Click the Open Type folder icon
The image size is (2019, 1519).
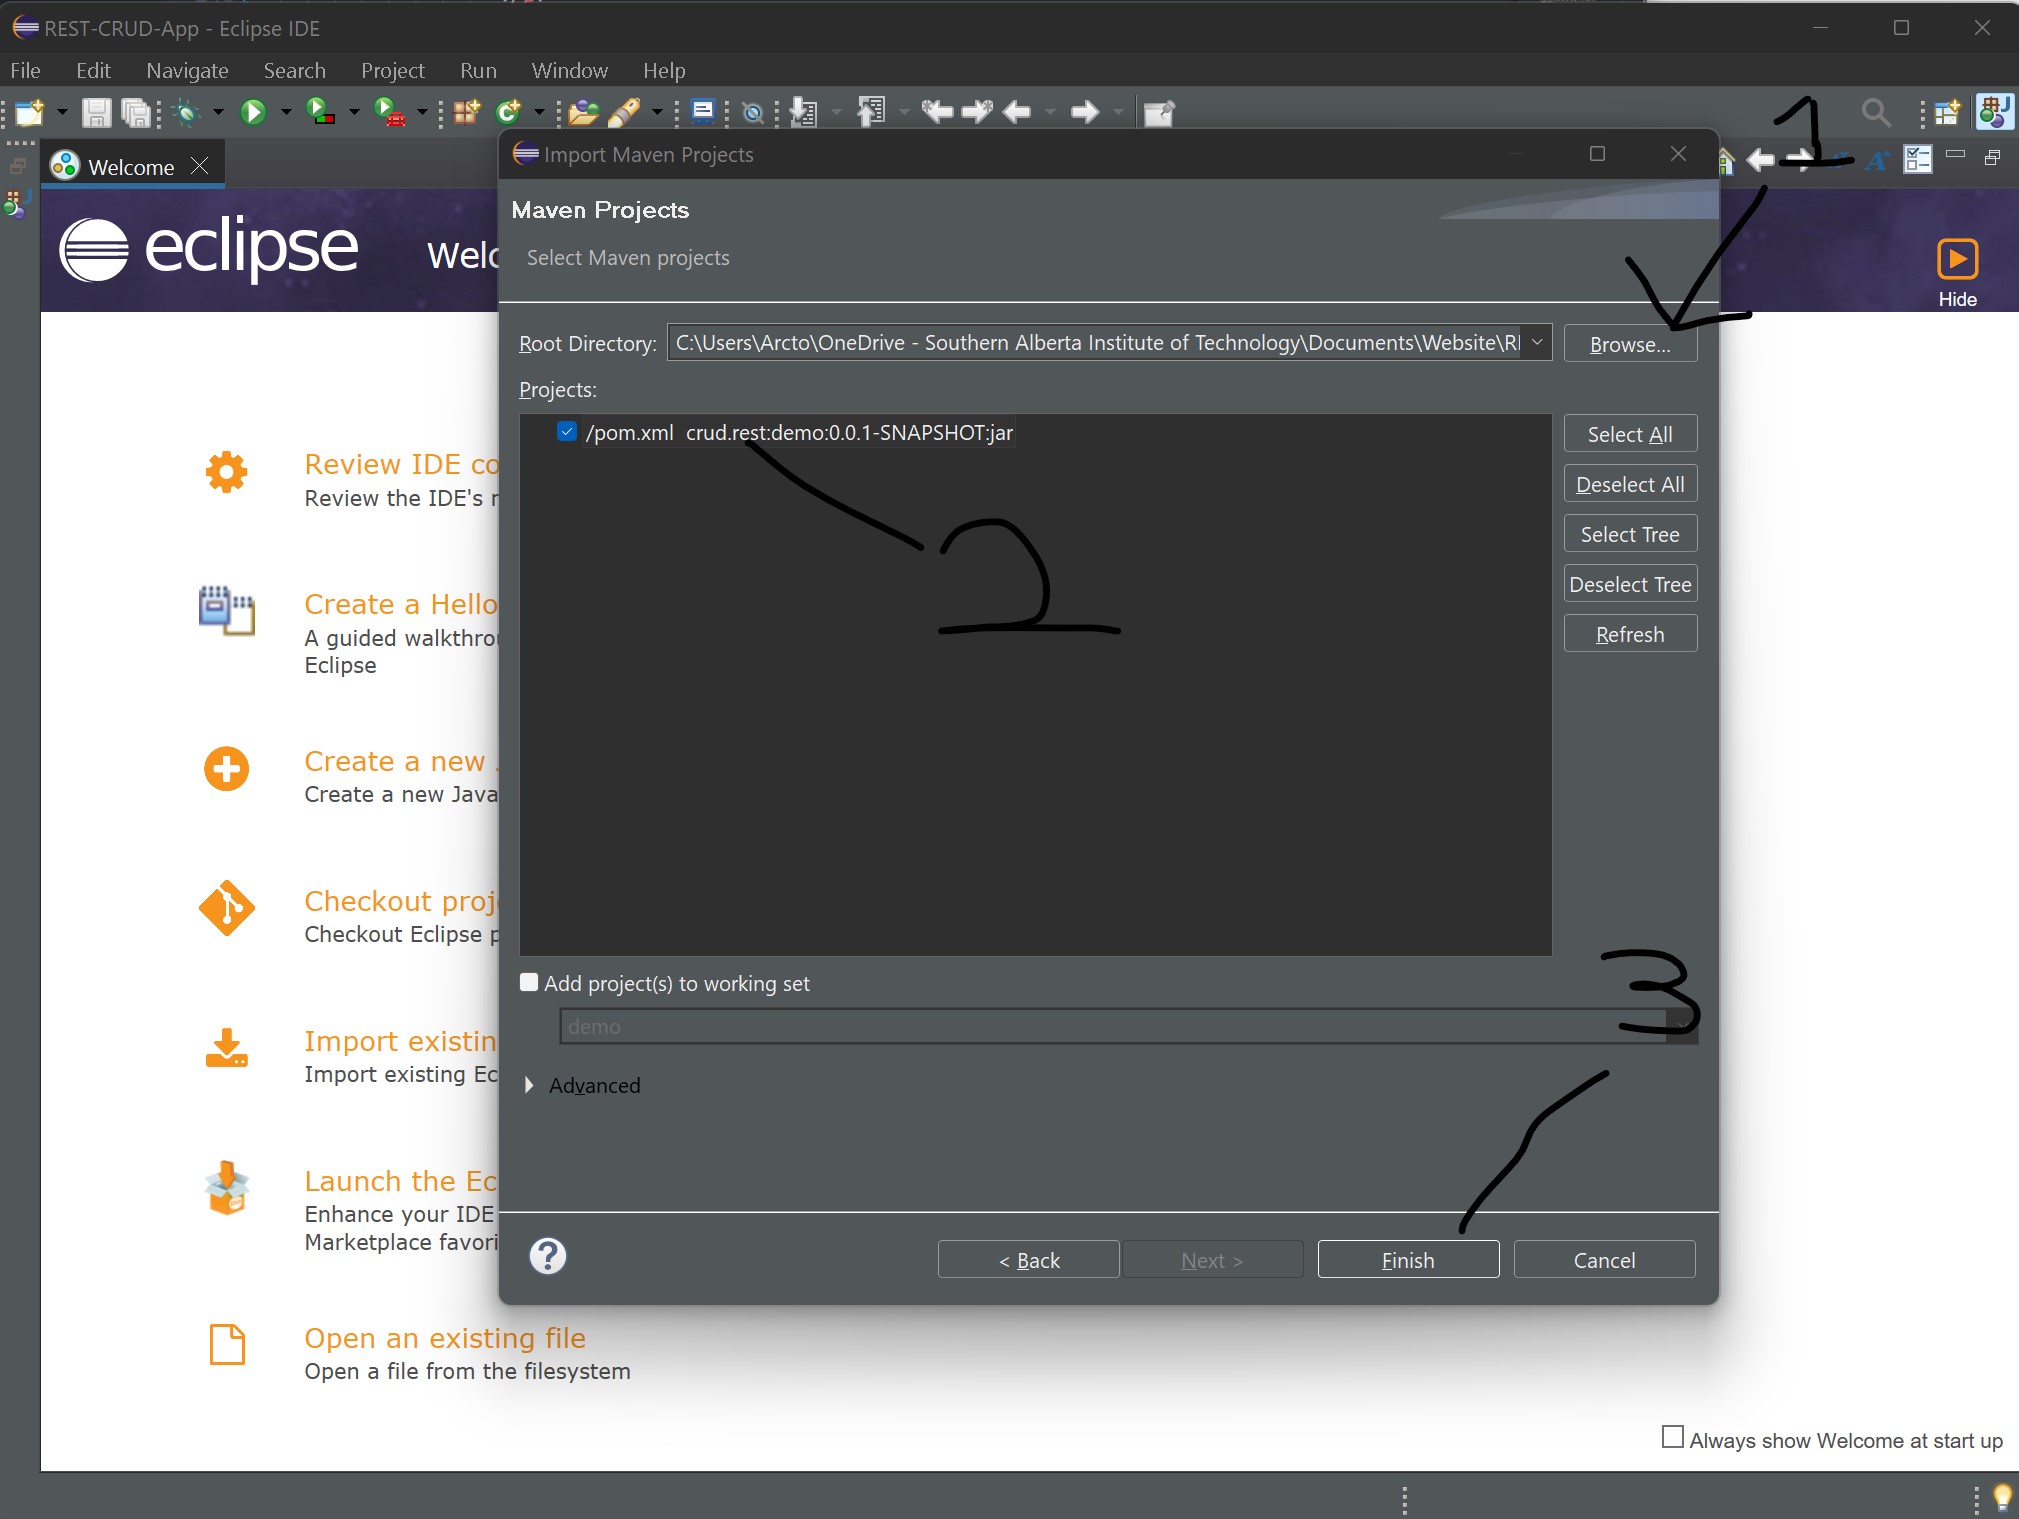584,112
